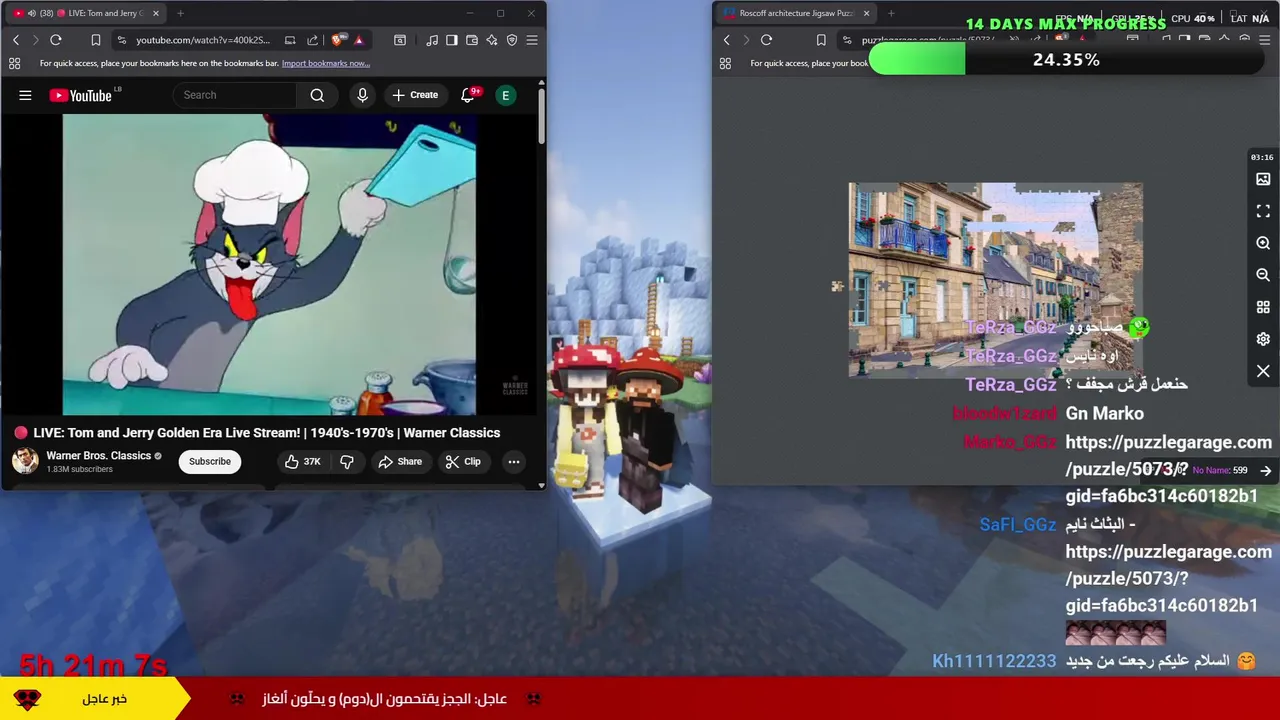The width and height of the screenshot is (1280, 720).
Task: Reload the YouTube page
Action: point(56,40)
